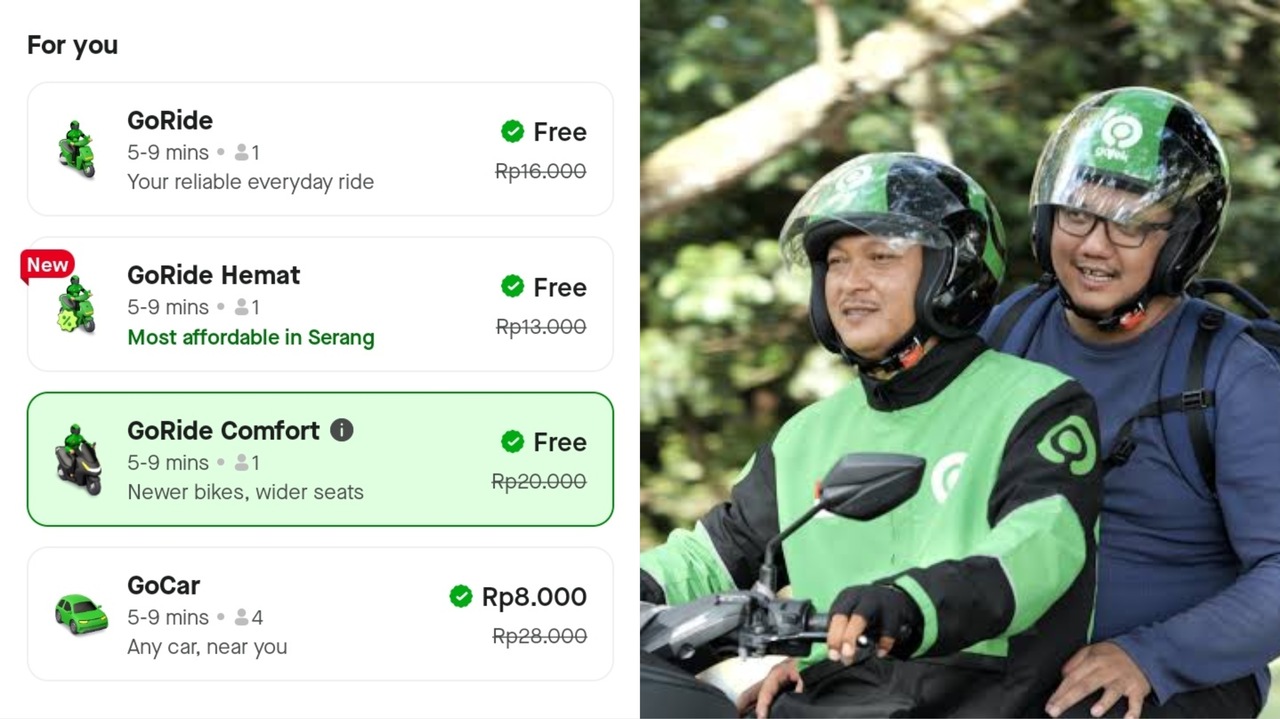This screenshot has width=1280, height=719.
Task: Click the GoRide Comfort black scooter icon
Action: tap(78, 460)
